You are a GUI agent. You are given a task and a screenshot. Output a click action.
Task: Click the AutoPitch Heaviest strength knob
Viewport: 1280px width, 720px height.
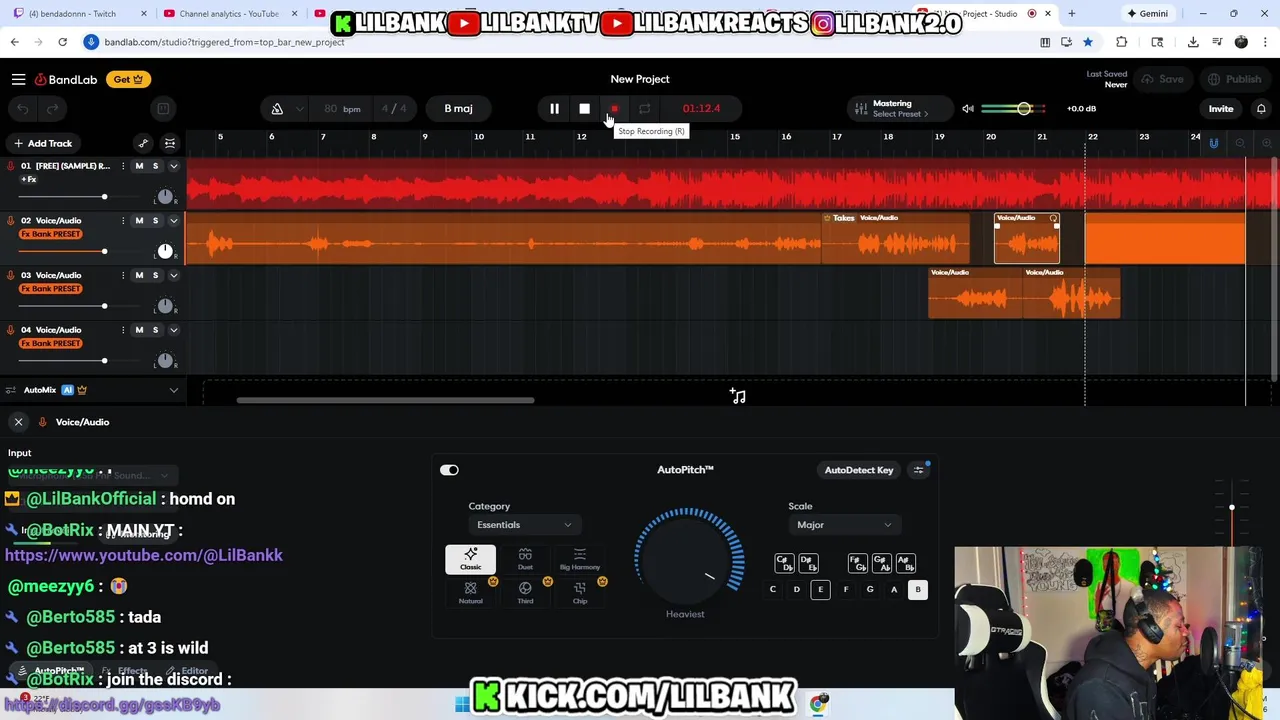[x=688, y=558]
